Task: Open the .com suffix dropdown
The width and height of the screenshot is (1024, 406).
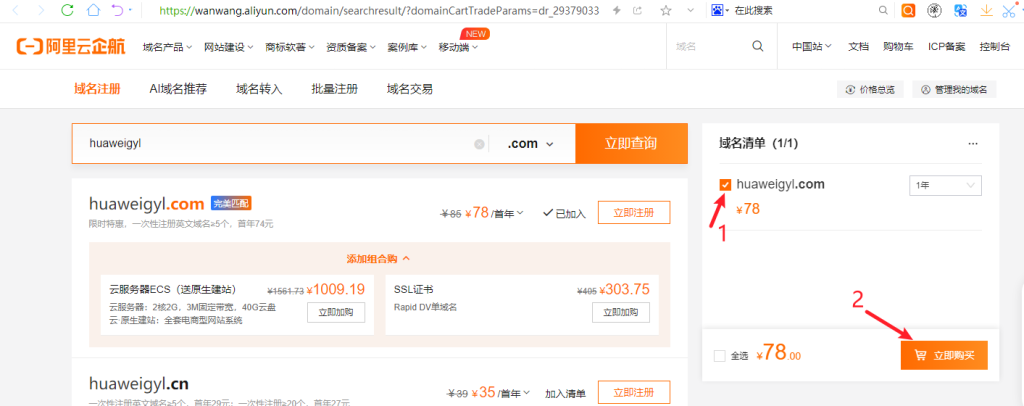Action: [x=530, y=144]
